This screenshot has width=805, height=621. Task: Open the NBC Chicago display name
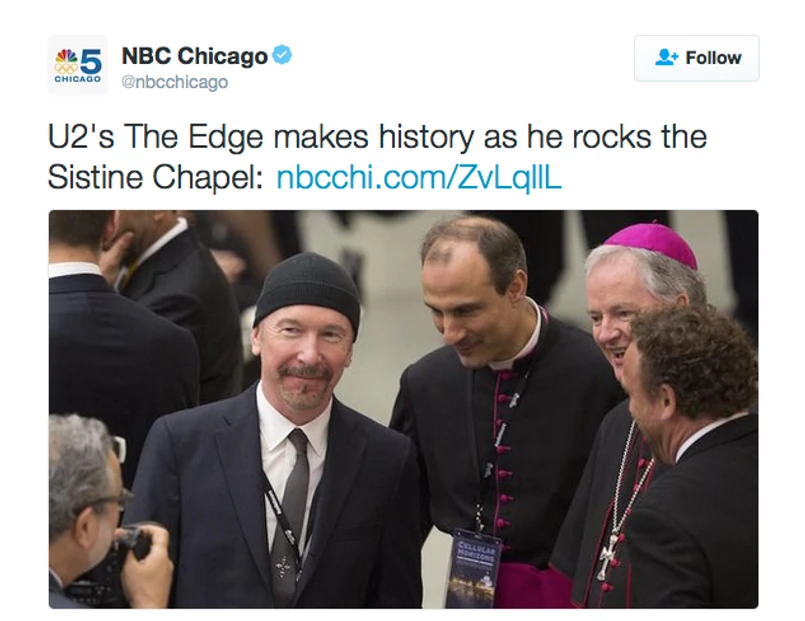click(195, 55)
